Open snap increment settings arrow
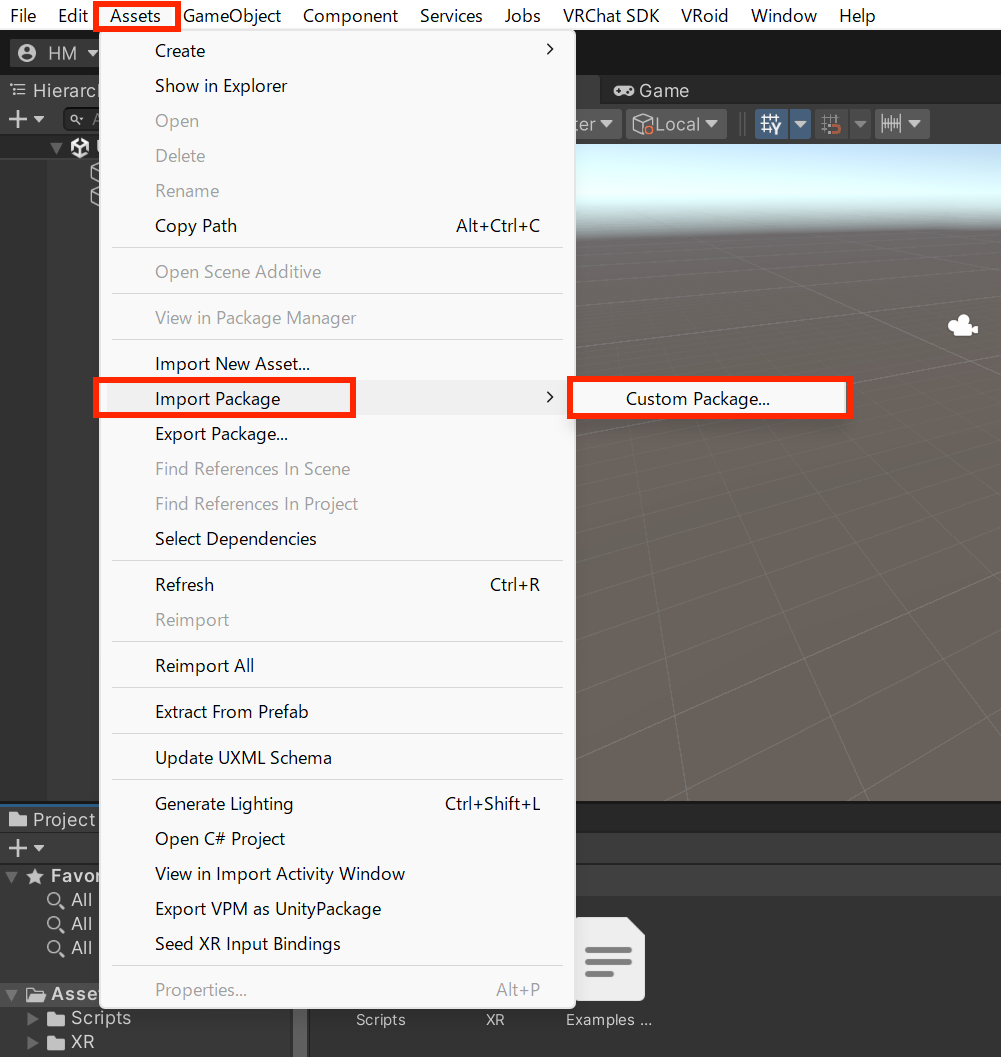1001x1057 pixels. pyautogui.click(x=860, y=124)
